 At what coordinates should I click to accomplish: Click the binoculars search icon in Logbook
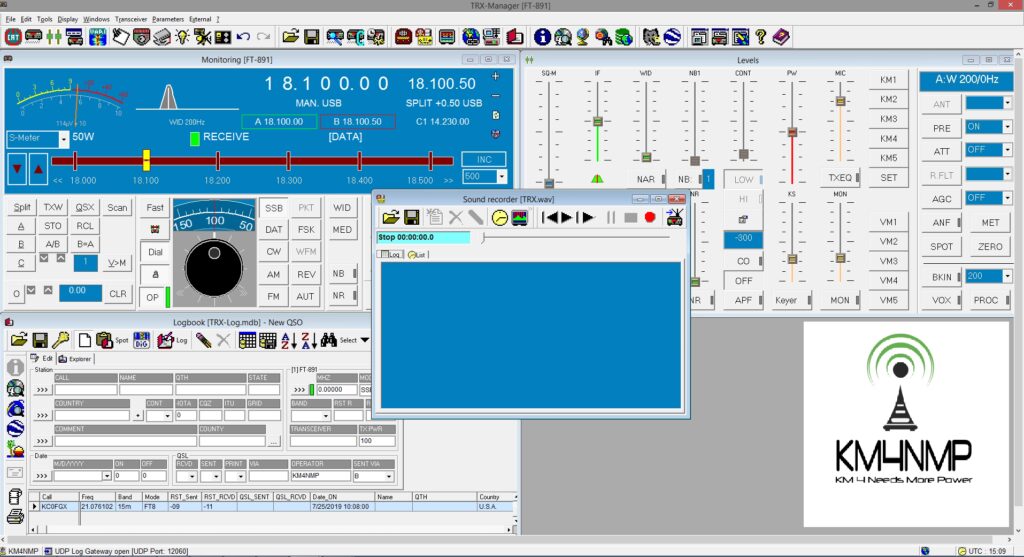click(x=328, y=340)
